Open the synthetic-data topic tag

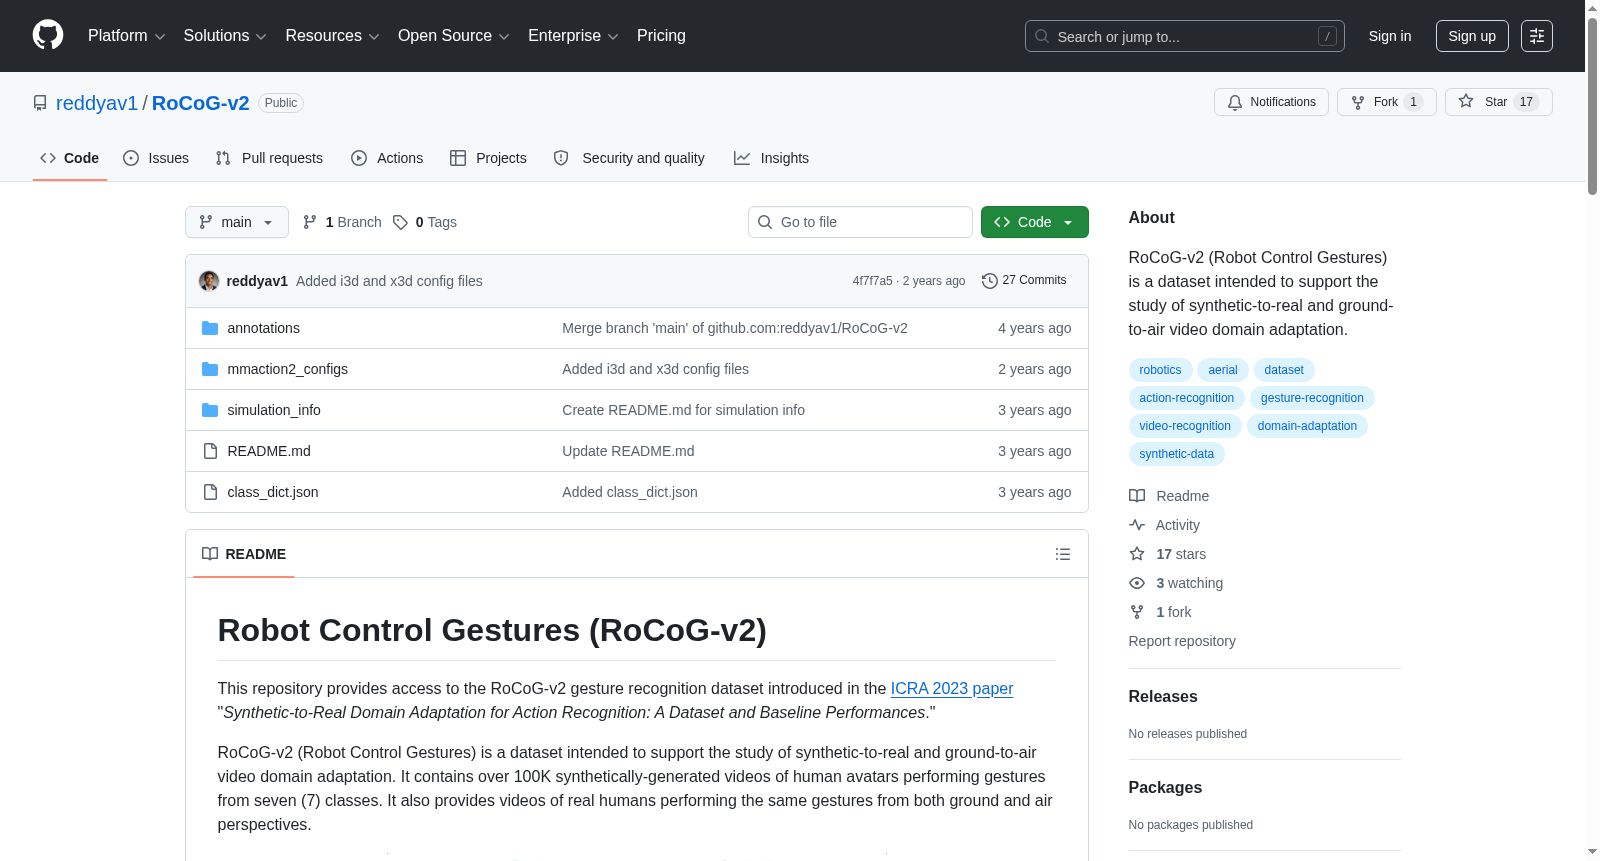tap(1177, 454)
